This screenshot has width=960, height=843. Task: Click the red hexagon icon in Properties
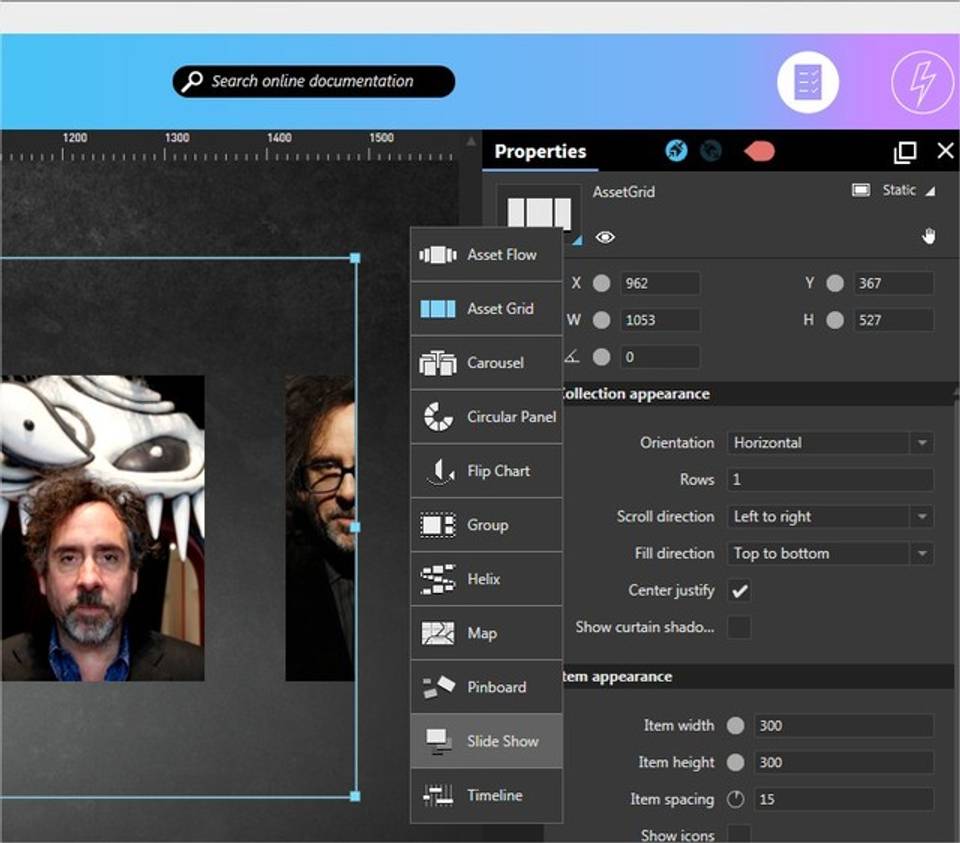(759, 151)
